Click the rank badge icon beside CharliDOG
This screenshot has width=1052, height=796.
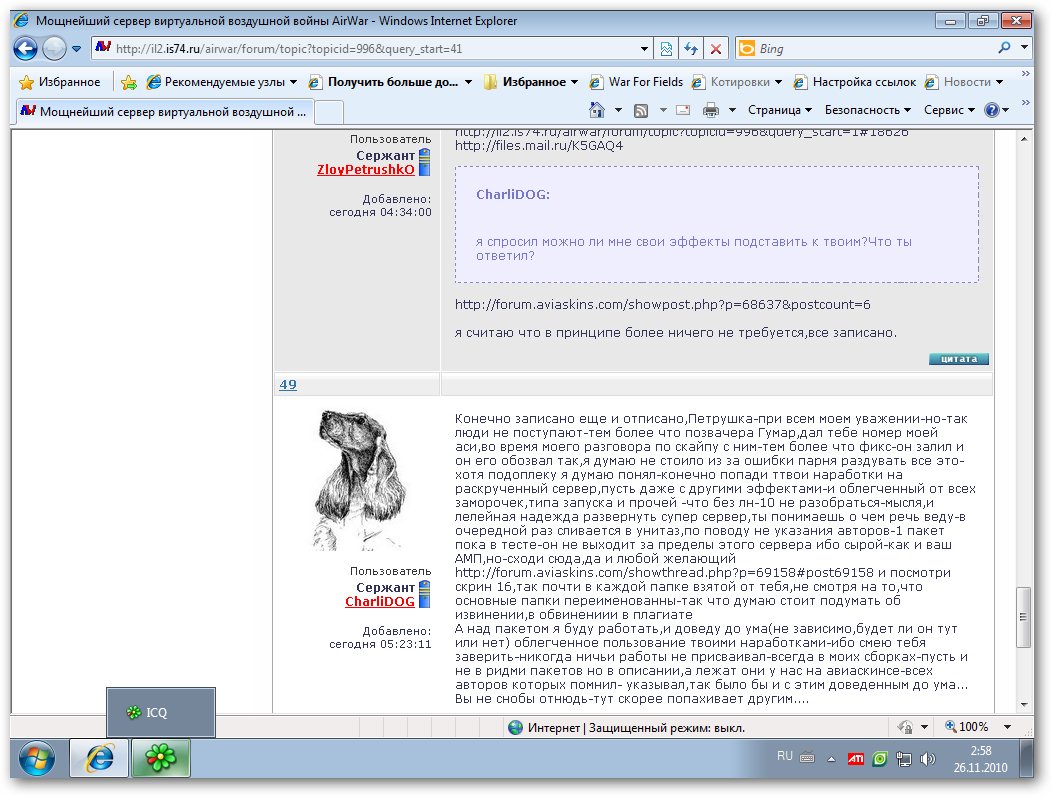[424, 595]
